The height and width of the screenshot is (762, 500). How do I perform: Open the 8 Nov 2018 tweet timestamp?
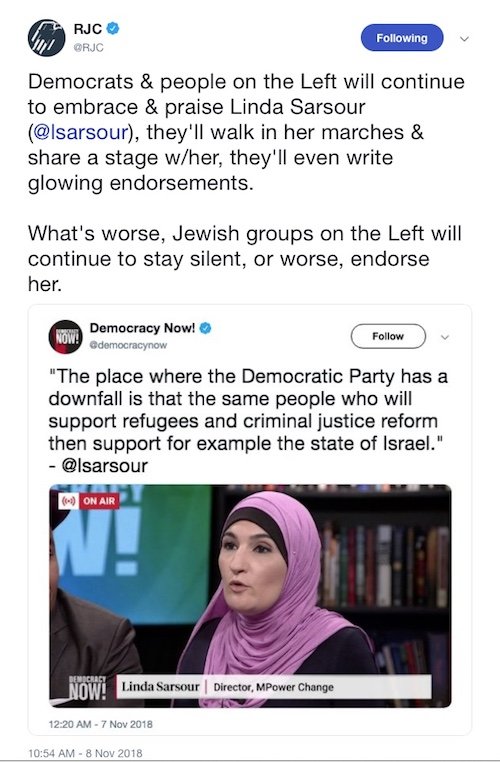86,753
